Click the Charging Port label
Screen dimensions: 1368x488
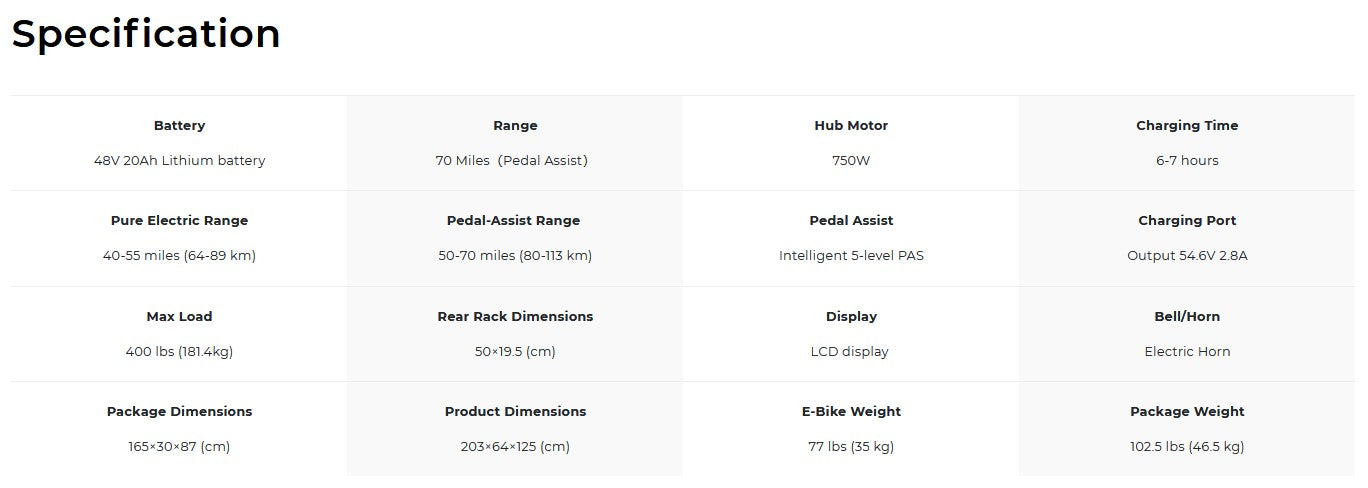point(1187,221)
